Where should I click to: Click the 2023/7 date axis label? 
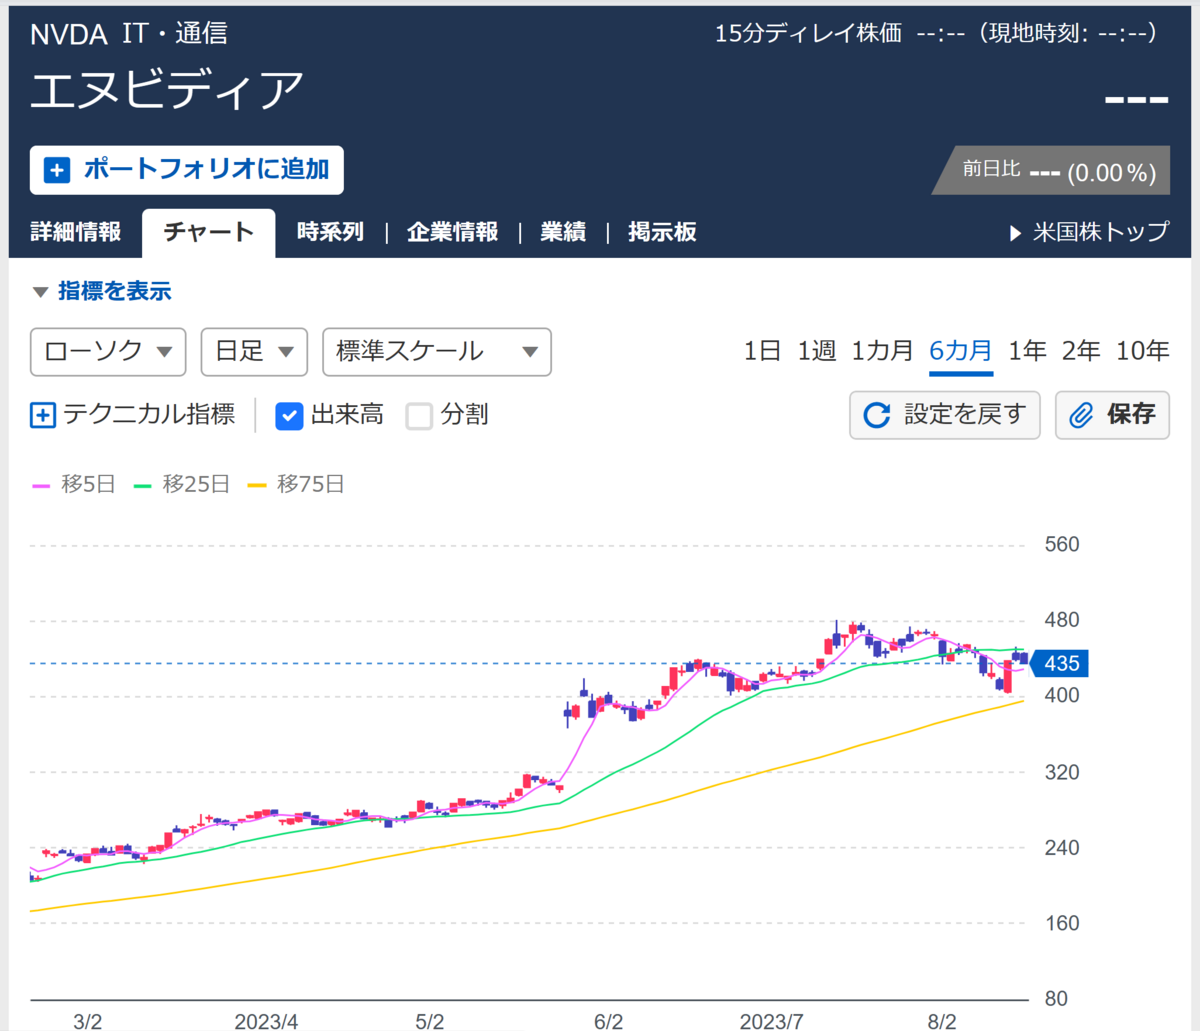tap(771, 1021)
